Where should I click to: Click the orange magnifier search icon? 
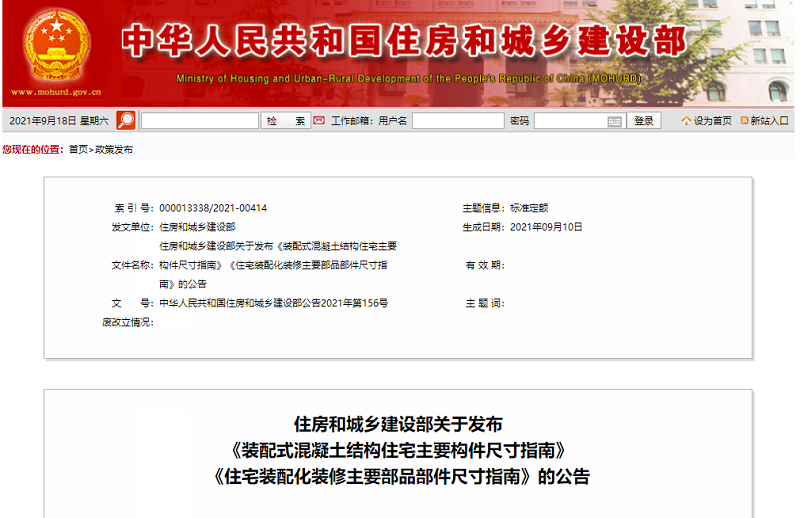126,121
